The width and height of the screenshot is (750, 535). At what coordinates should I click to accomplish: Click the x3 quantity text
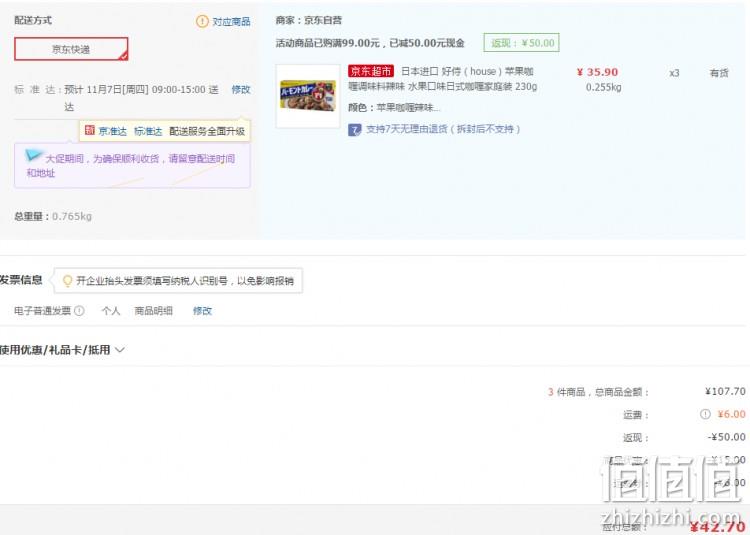coord(674,73)
